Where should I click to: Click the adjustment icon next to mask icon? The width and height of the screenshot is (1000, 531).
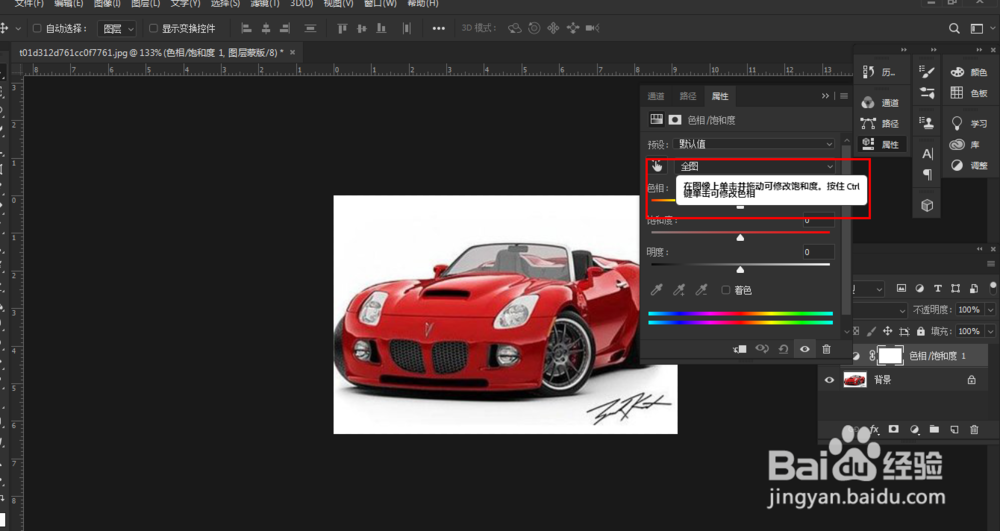tap(656, 119)
